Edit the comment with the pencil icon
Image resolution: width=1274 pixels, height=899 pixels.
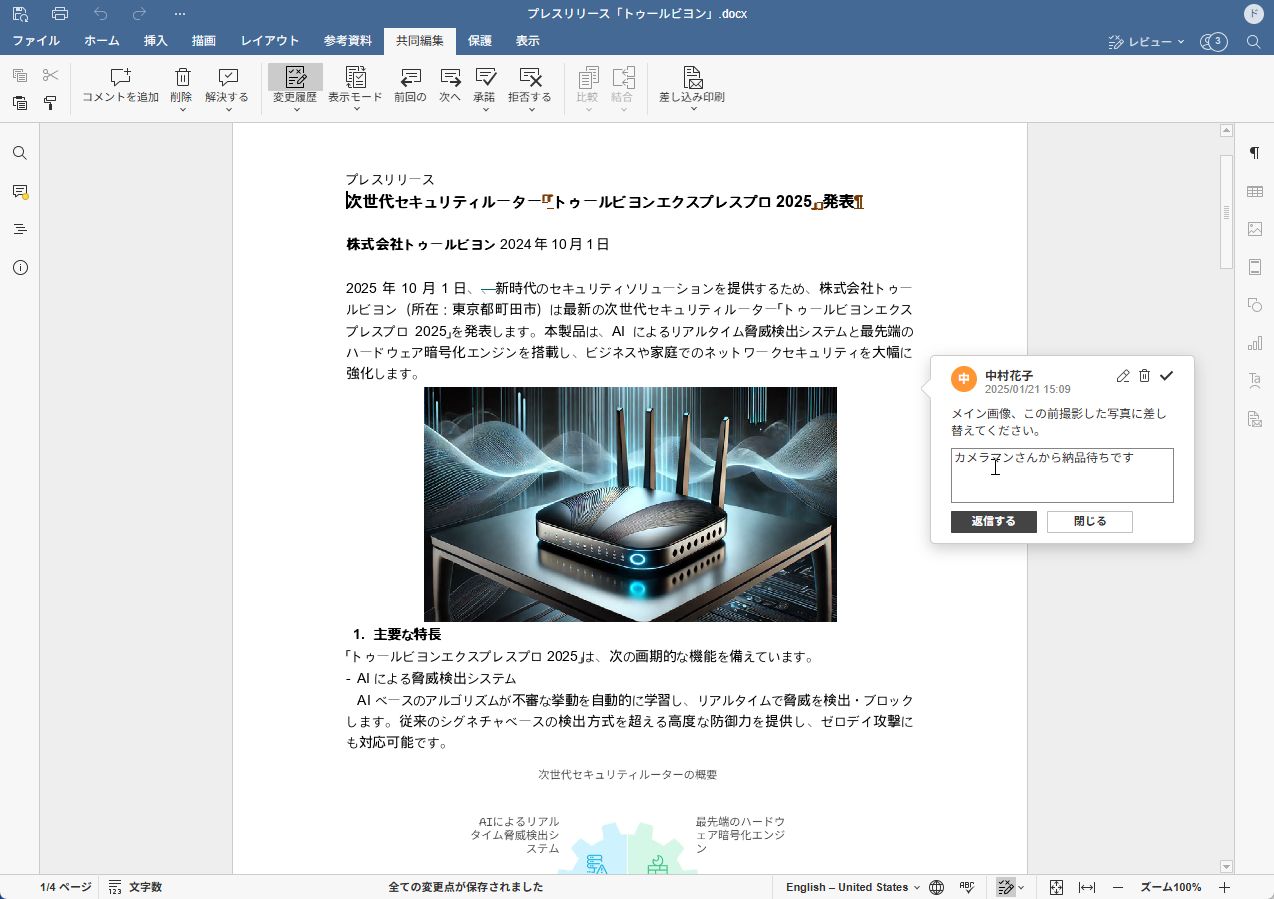[x=1123, y=376]
